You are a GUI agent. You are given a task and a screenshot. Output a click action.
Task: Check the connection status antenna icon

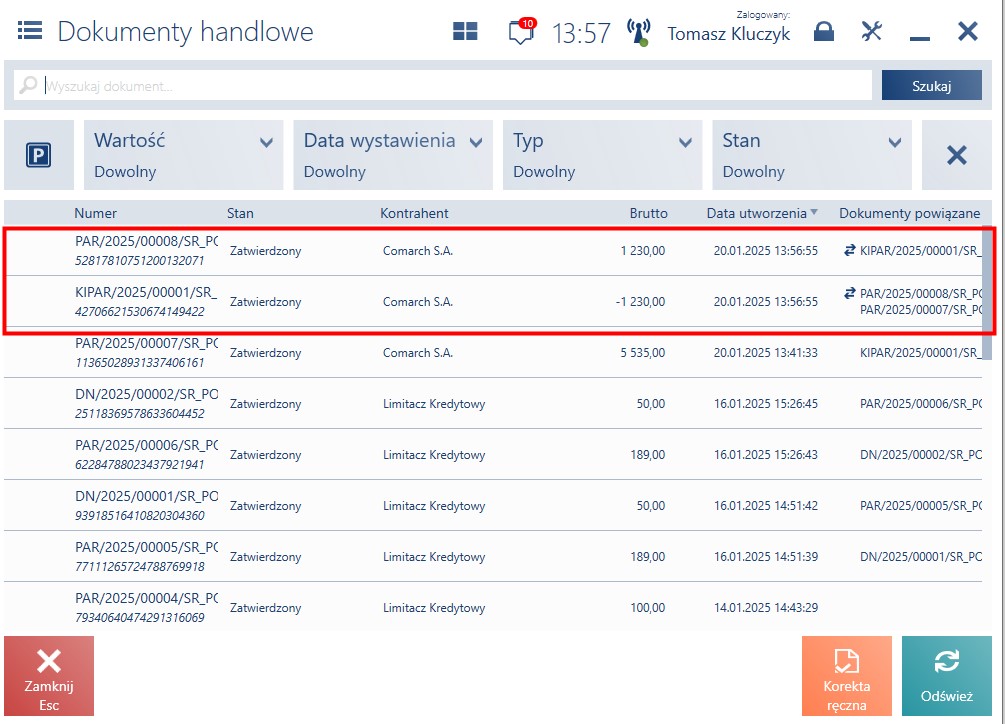tap(638, 32)
